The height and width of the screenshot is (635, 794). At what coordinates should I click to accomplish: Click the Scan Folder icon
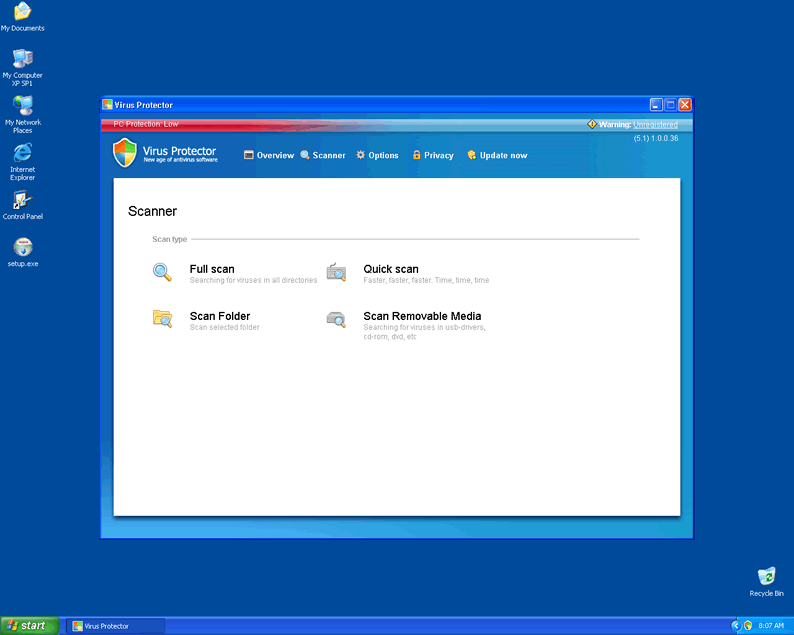pyautogui.click(x=162, y=319)
